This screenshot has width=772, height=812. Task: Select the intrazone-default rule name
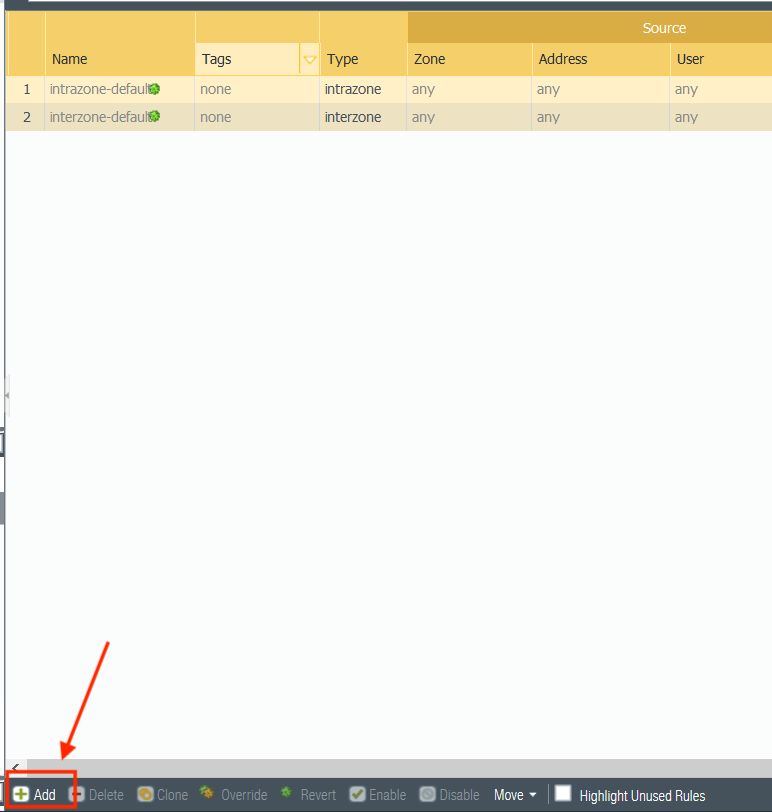tap(99, 89)
